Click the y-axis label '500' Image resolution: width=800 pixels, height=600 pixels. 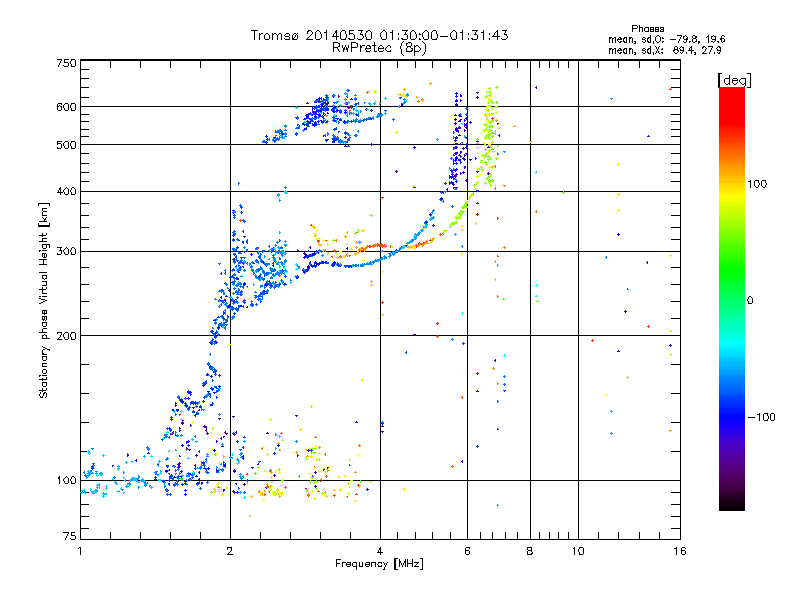pos(66,145)
